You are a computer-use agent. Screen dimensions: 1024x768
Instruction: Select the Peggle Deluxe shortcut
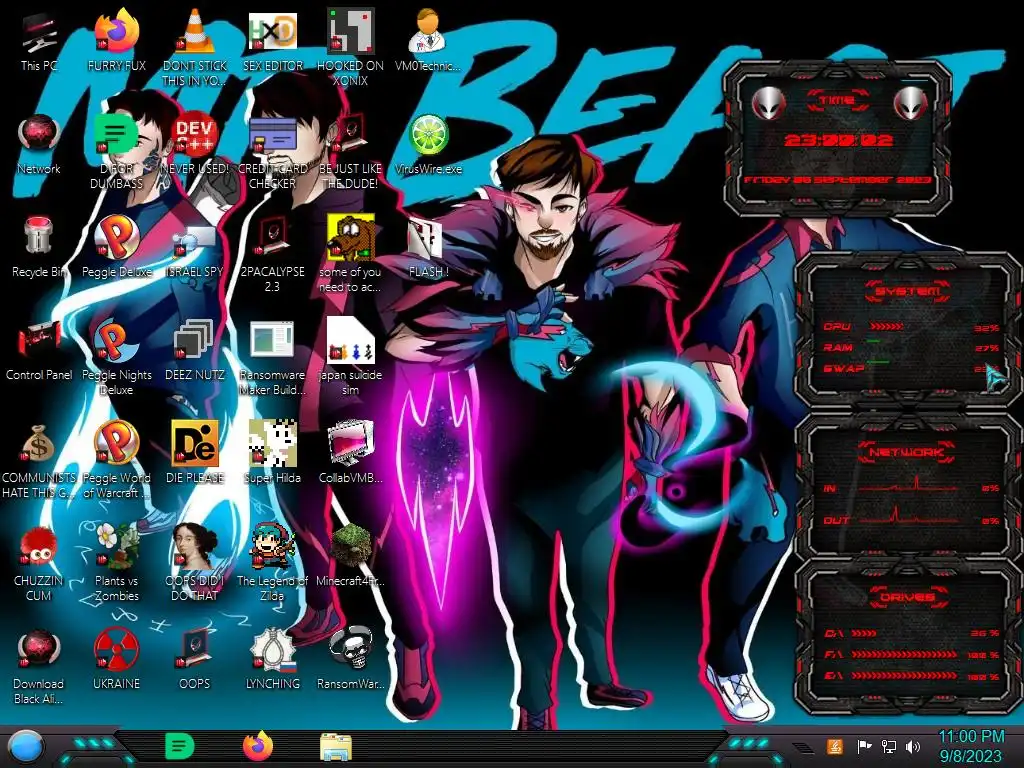[x=116, y=236]
